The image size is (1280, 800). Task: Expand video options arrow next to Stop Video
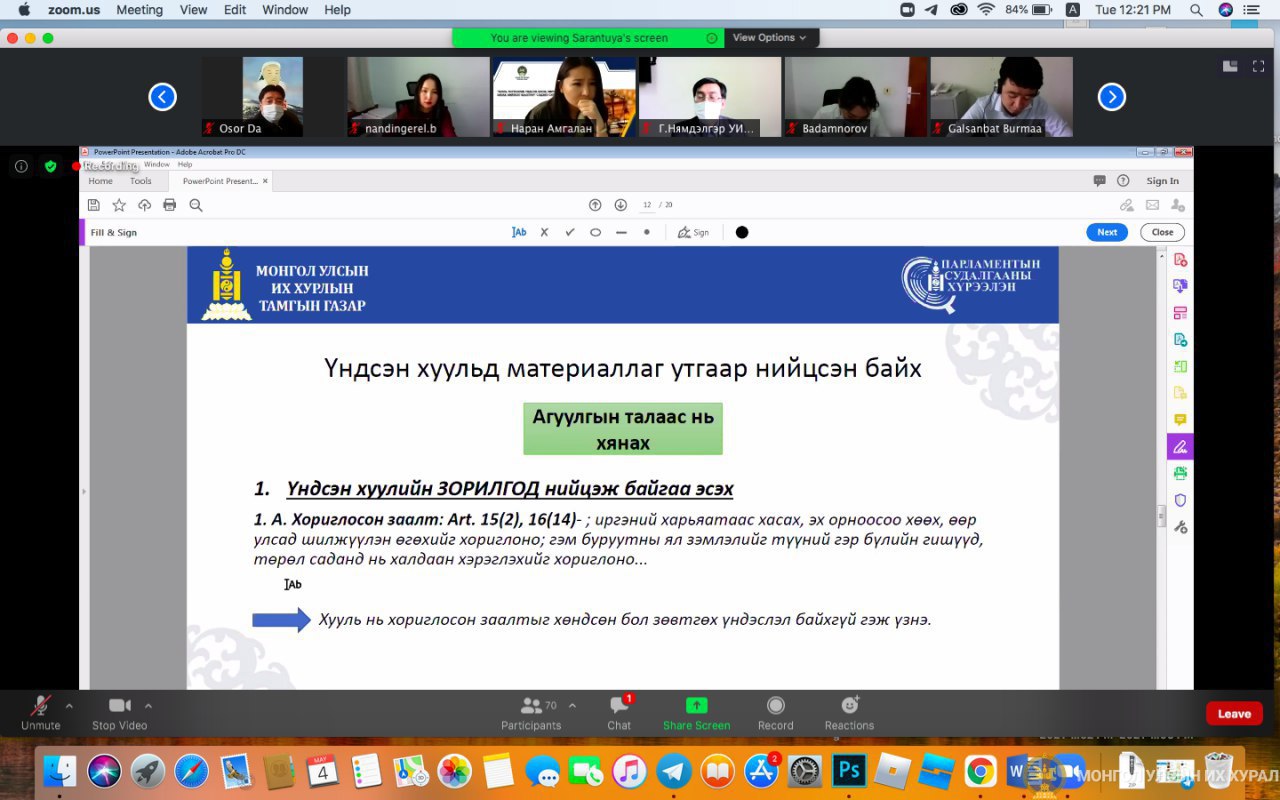148,704
